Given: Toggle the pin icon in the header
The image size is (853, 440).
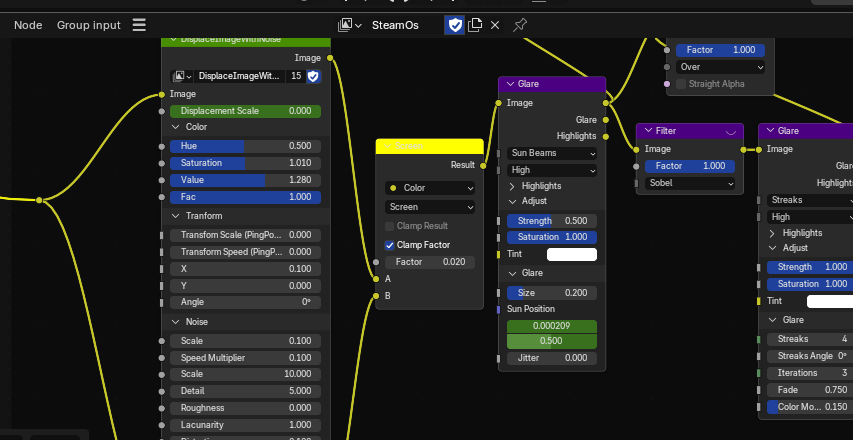Looking at the screenshot, I should [520, 25].
